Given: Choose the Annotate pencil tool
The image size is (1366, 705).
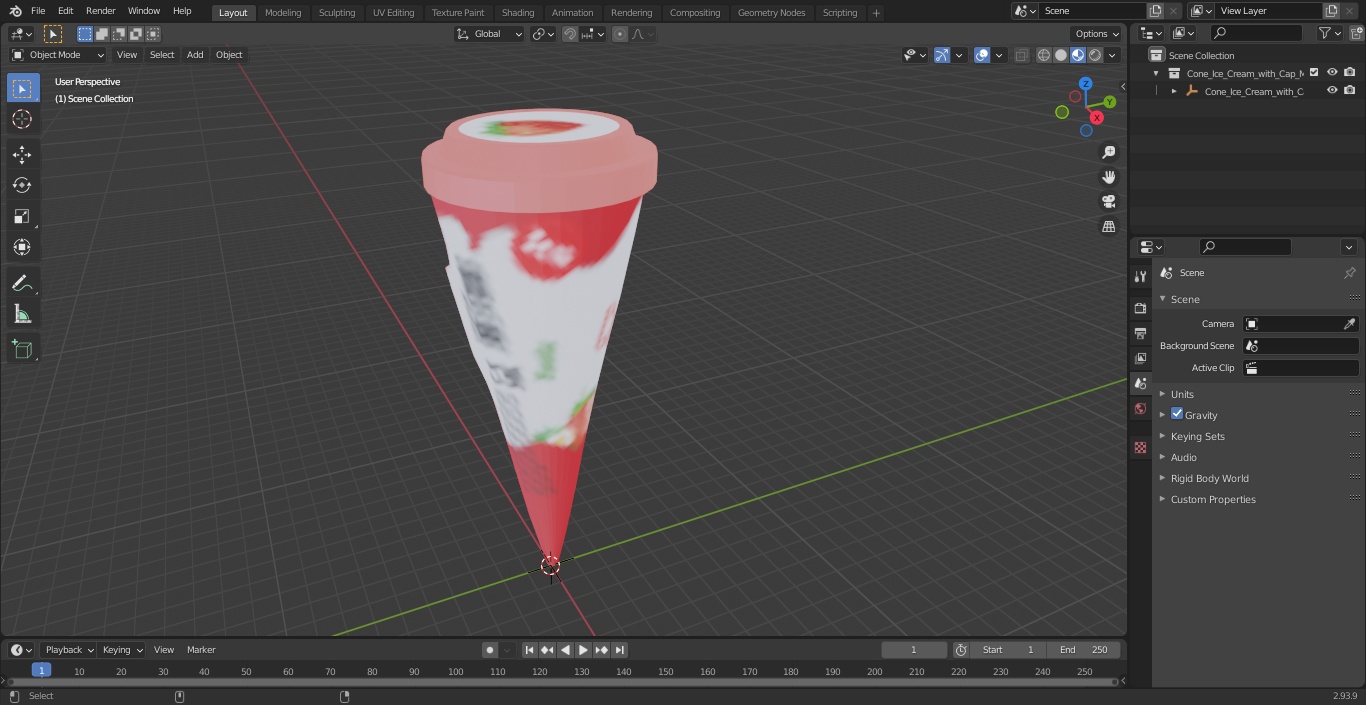Looking at the screenshot, I should (22, 283).
